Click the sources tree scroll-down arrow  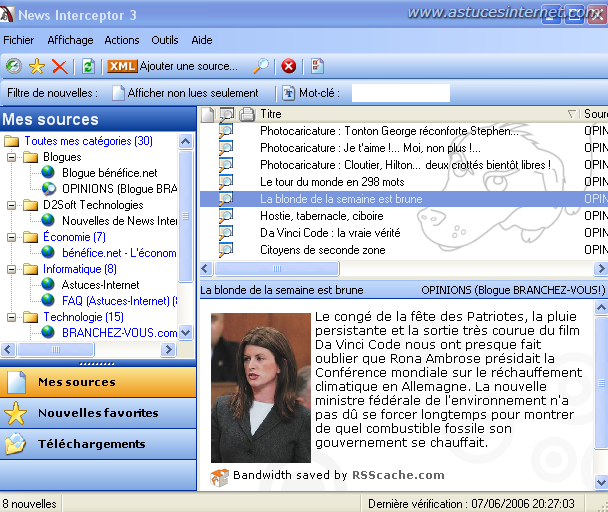tap(186, 332)
